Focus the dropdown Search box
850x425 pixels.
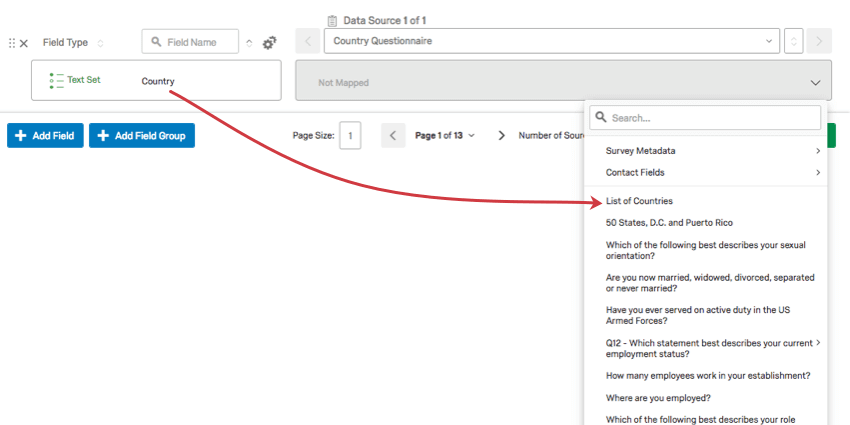point(705,118)
